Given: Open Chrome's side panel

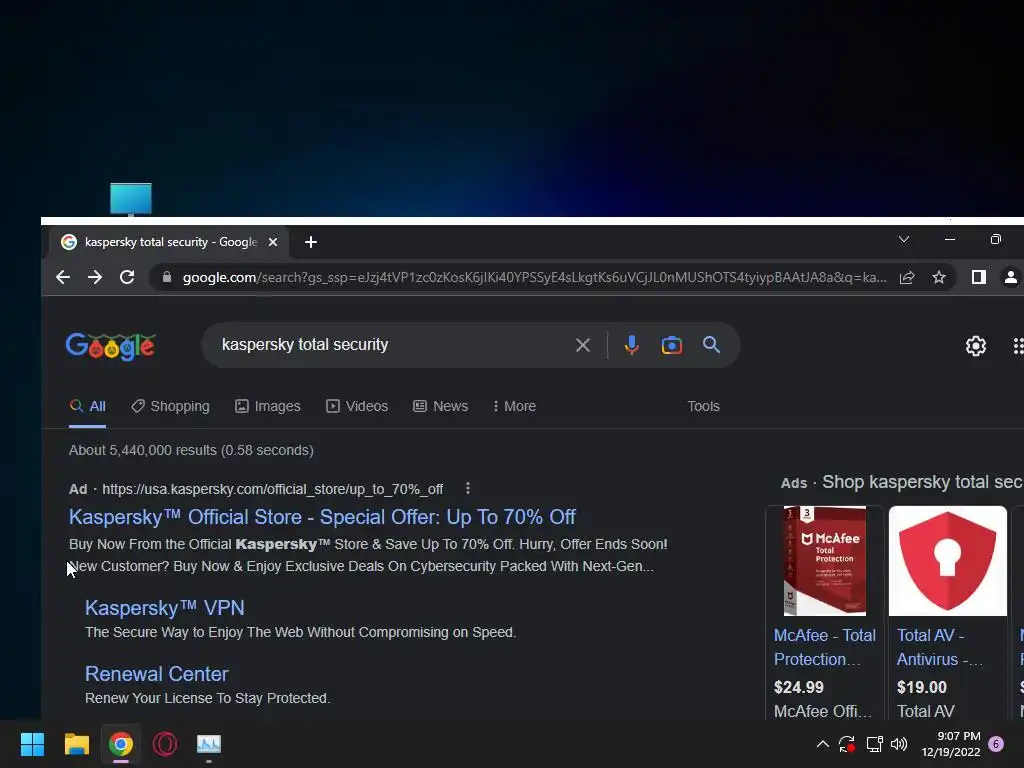Looking at the screenshot, I should [978, 278].
